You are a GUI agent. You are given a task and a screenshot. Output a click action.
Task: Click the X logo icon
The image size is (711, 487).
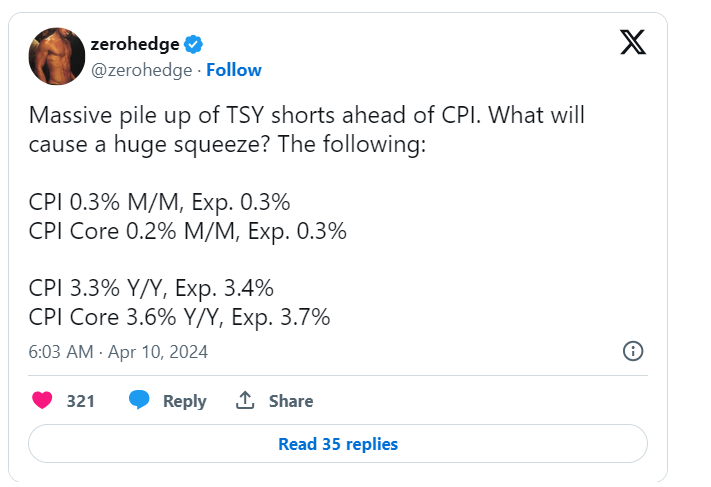click(632, 42)
